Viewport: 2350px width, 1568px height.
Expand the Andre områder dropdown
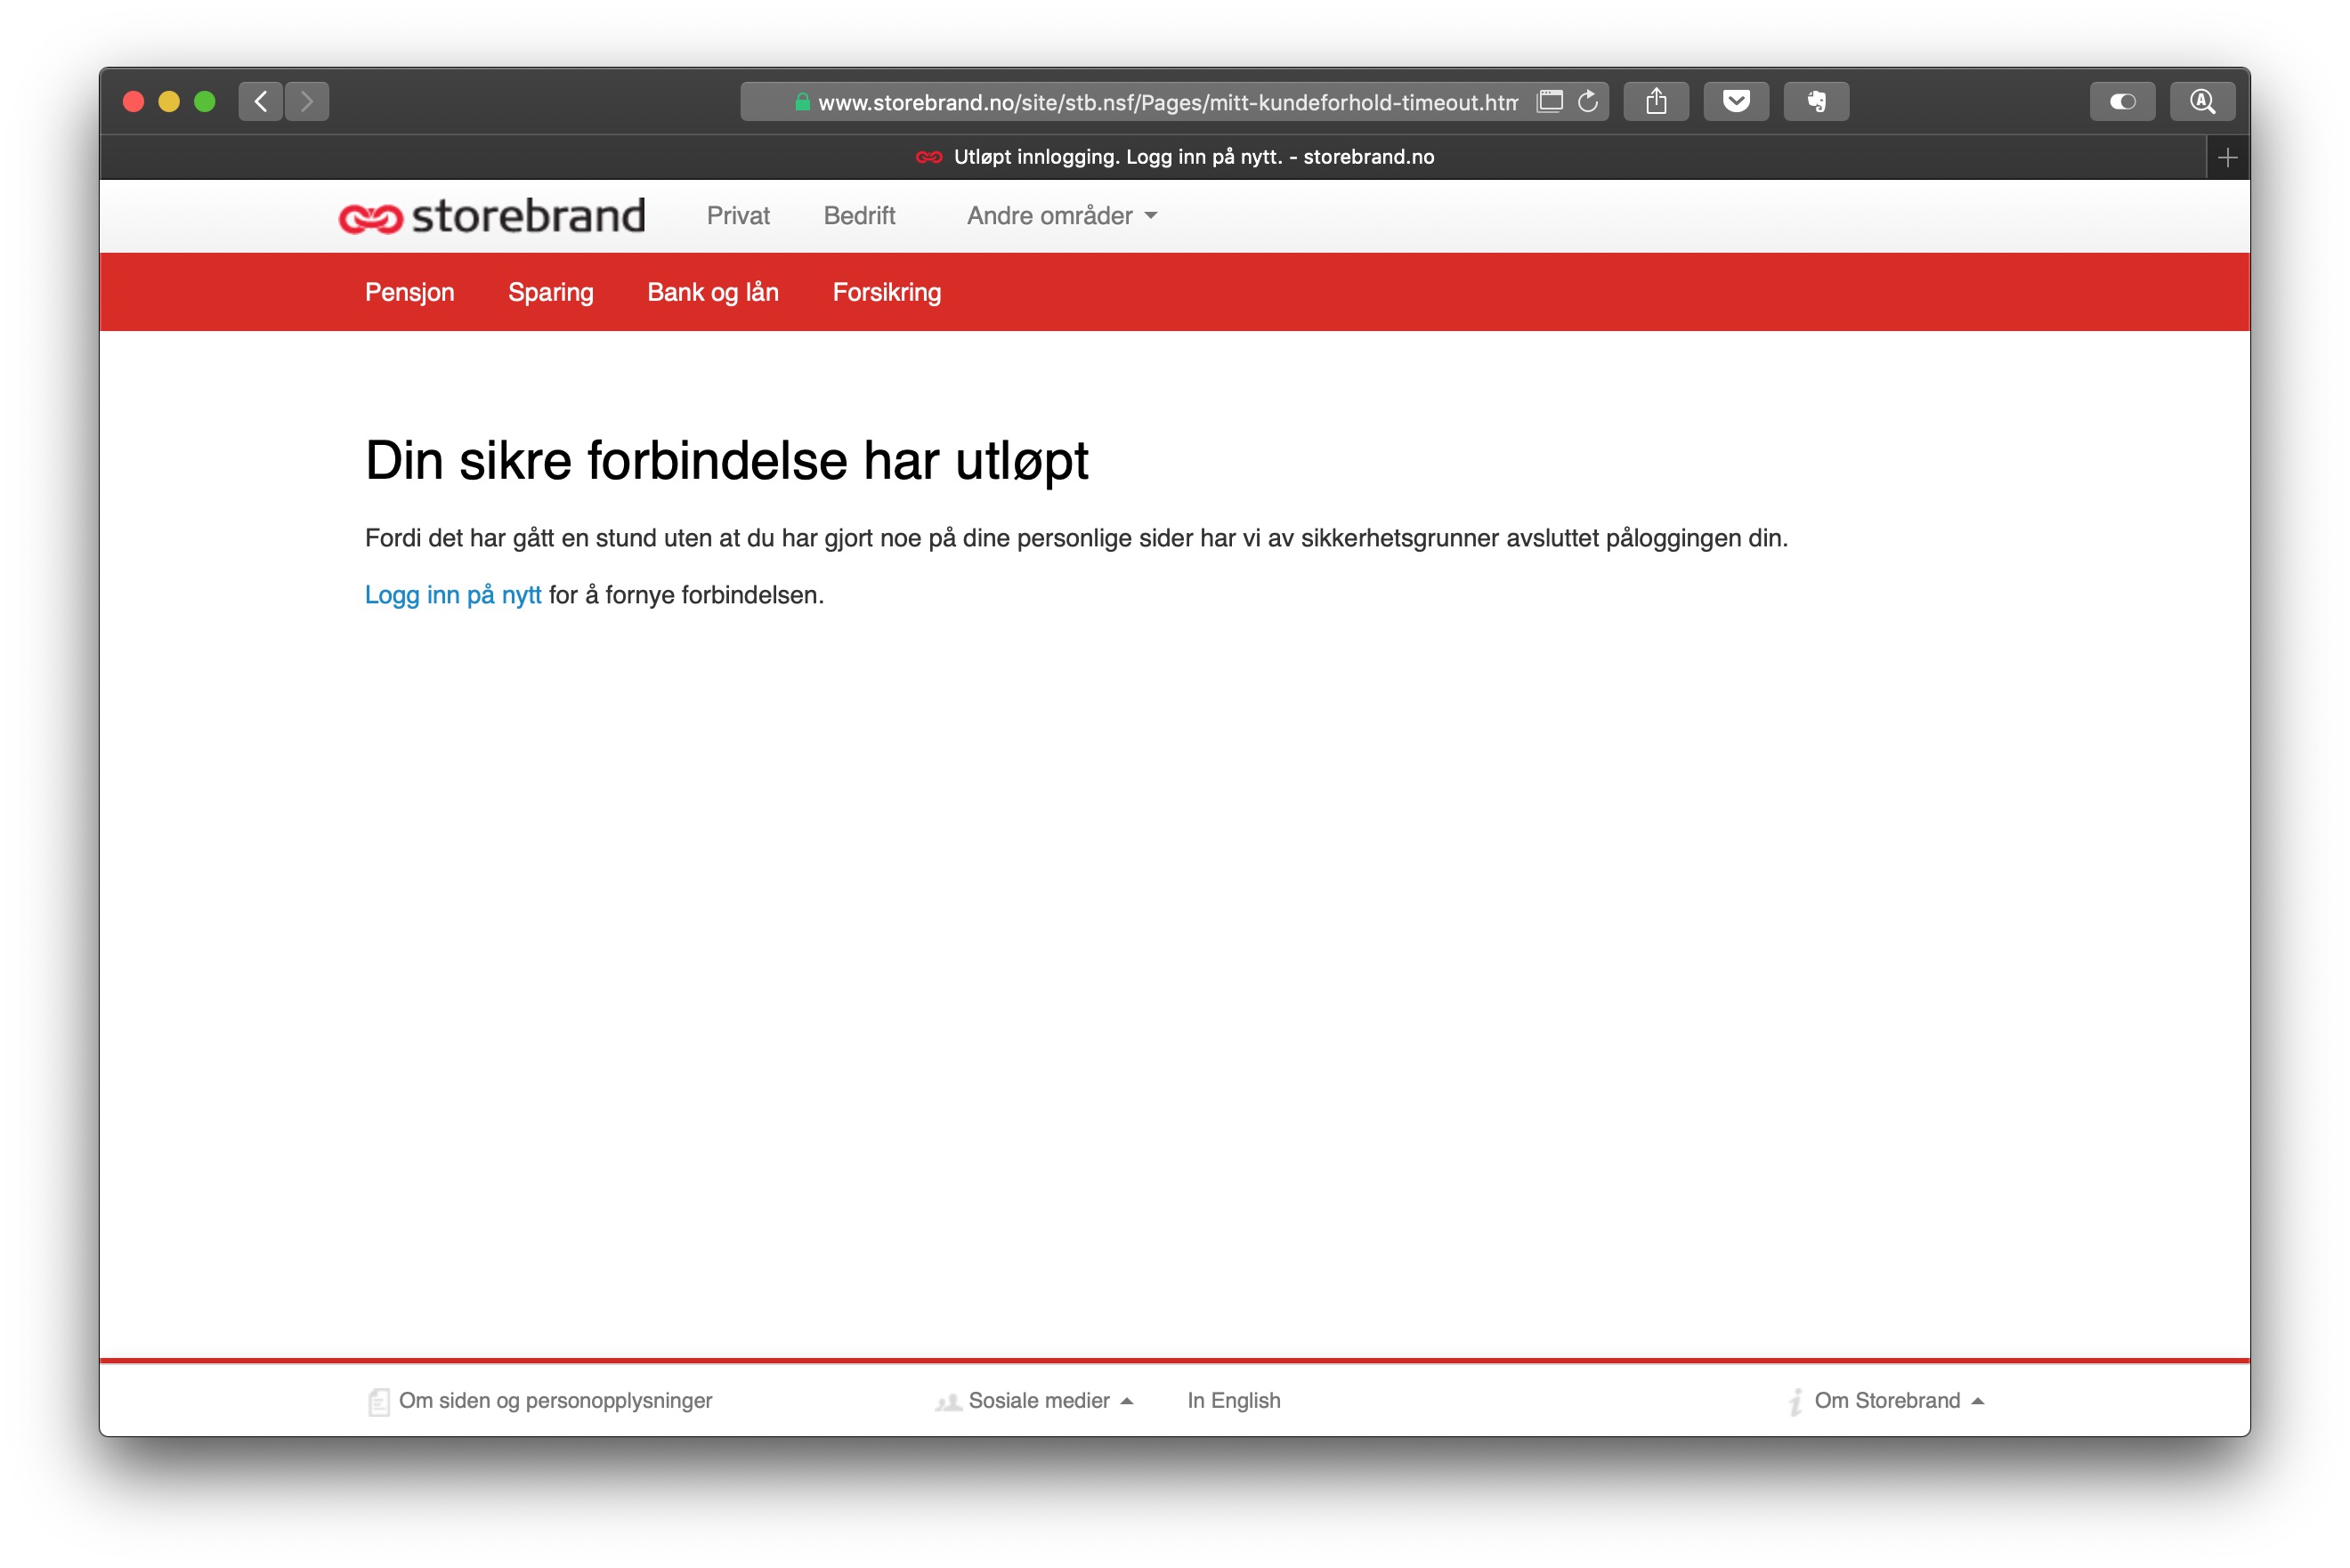click(1061, 216)
